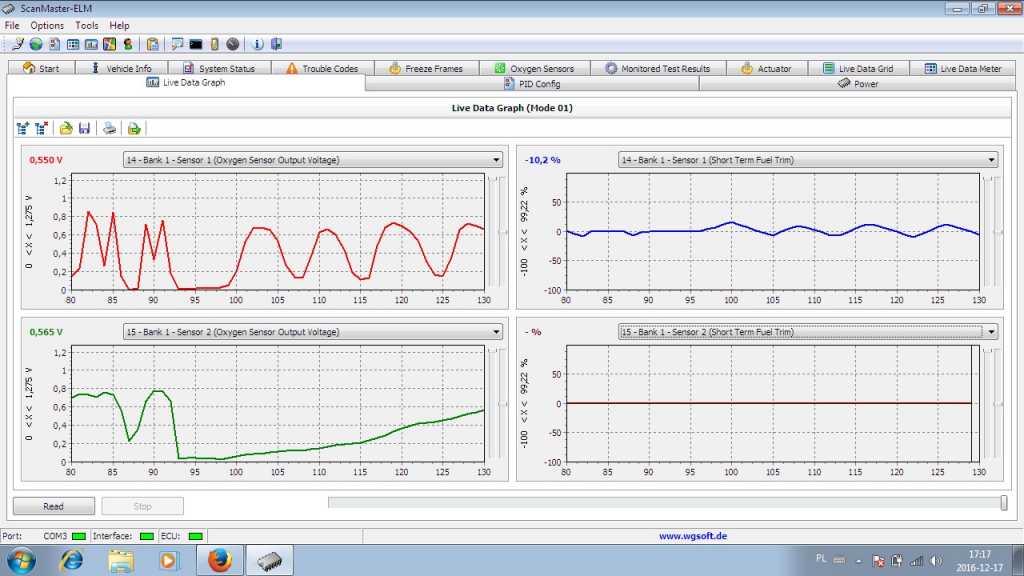Viewport: 1024px width, 576px height.
Task: Open the Sensor 2 Short Term Fuel Trim dropdown
Action: (x=990, y=332)
